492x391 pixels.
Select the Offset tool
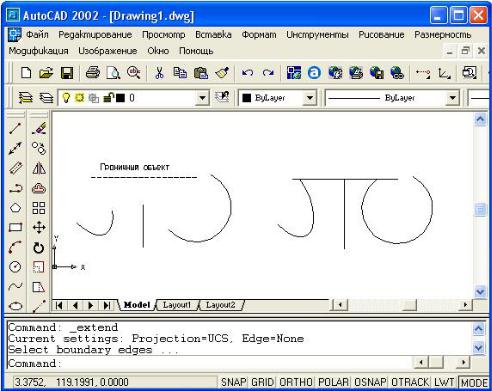39,189
